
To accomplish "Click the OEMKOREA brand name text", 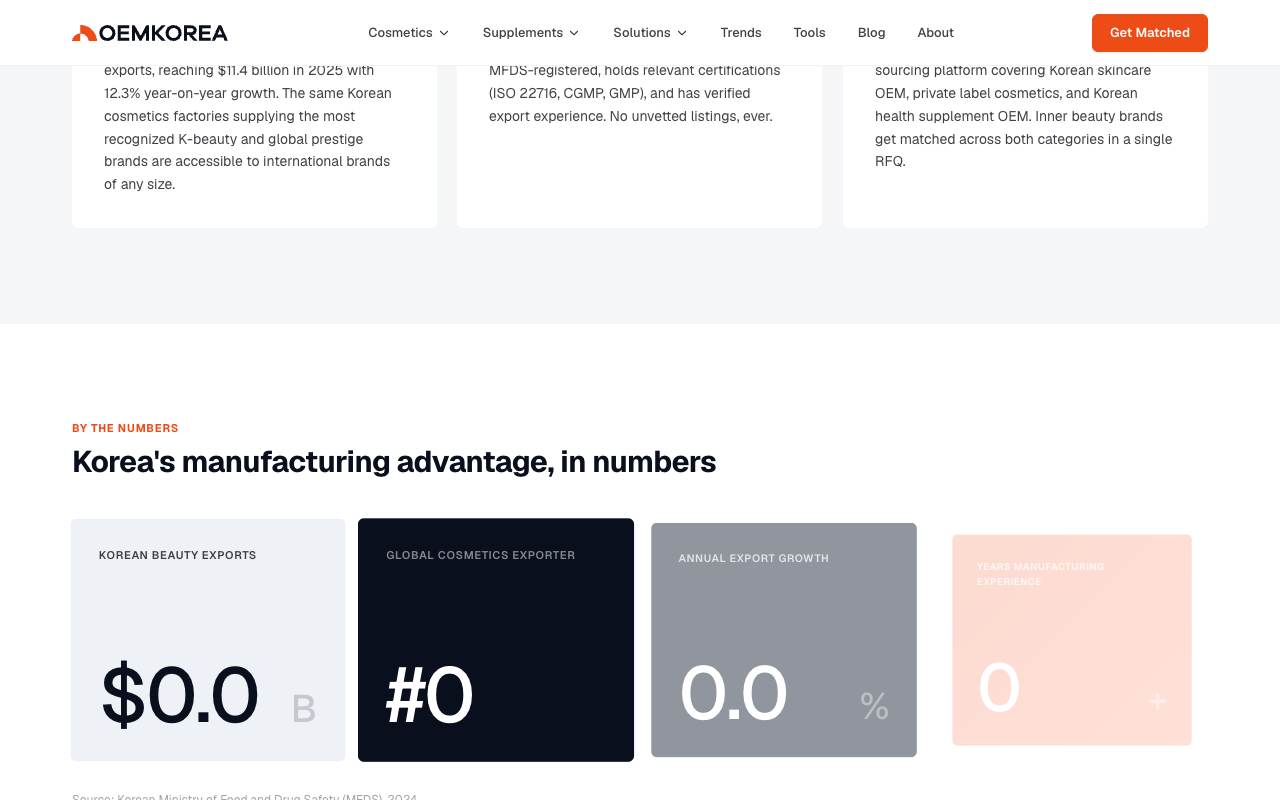I will coord(163,33).
